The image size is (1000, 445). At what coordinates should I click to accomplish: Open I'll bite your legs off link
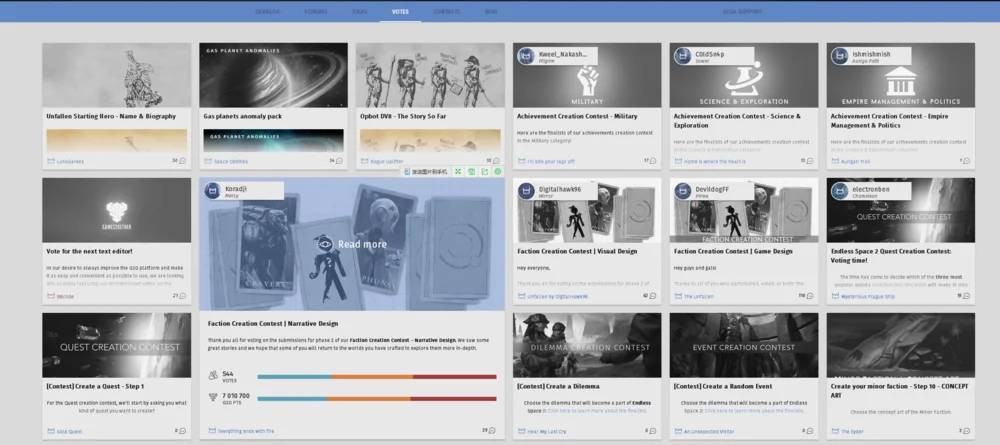coord(551,161)
